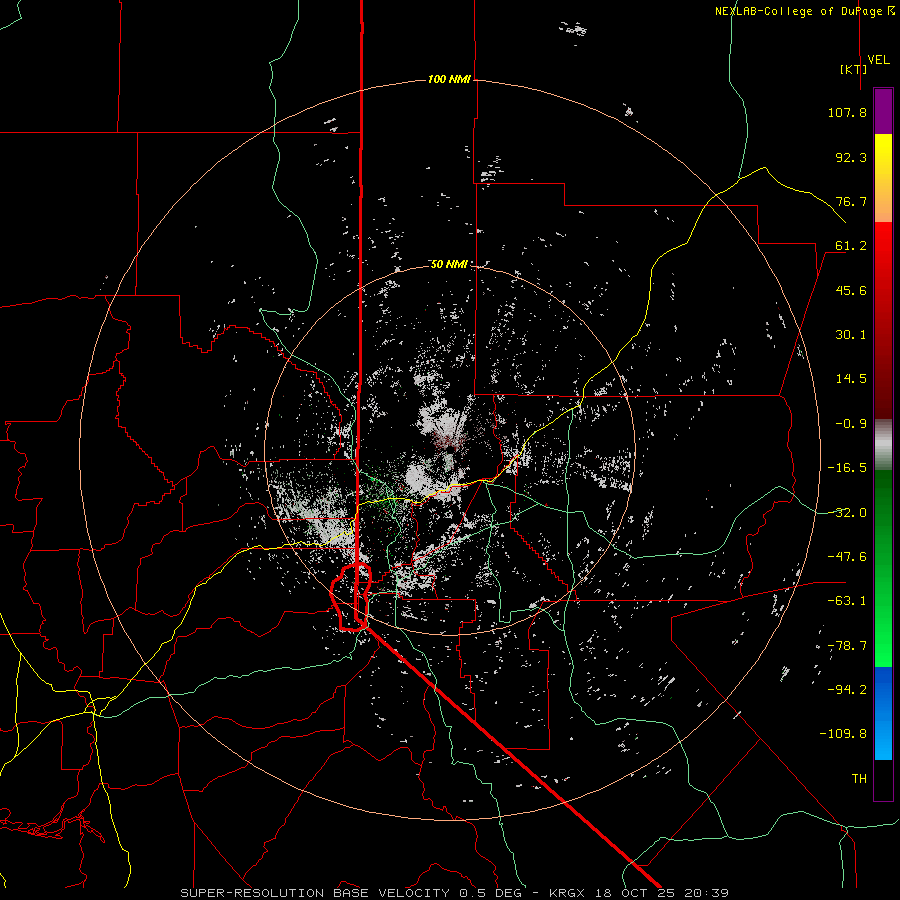Image resolution: width=900 pixels, height=900 pixels.
Task: Select the 92.3 scale value
Action: (851, 157)
